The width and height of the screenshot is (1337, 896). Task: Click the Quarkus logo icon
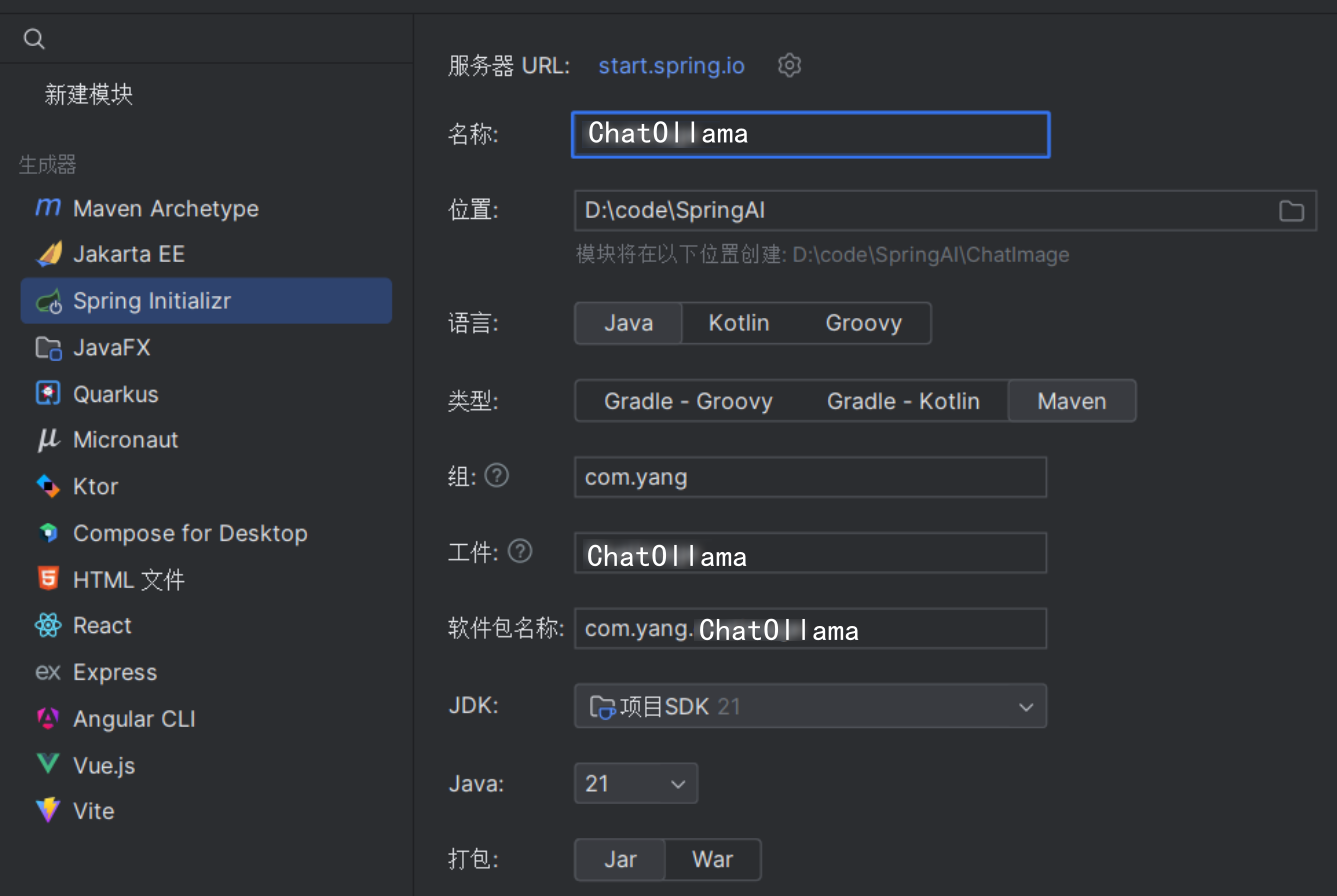pyautogui.click(x=48, y=394)
